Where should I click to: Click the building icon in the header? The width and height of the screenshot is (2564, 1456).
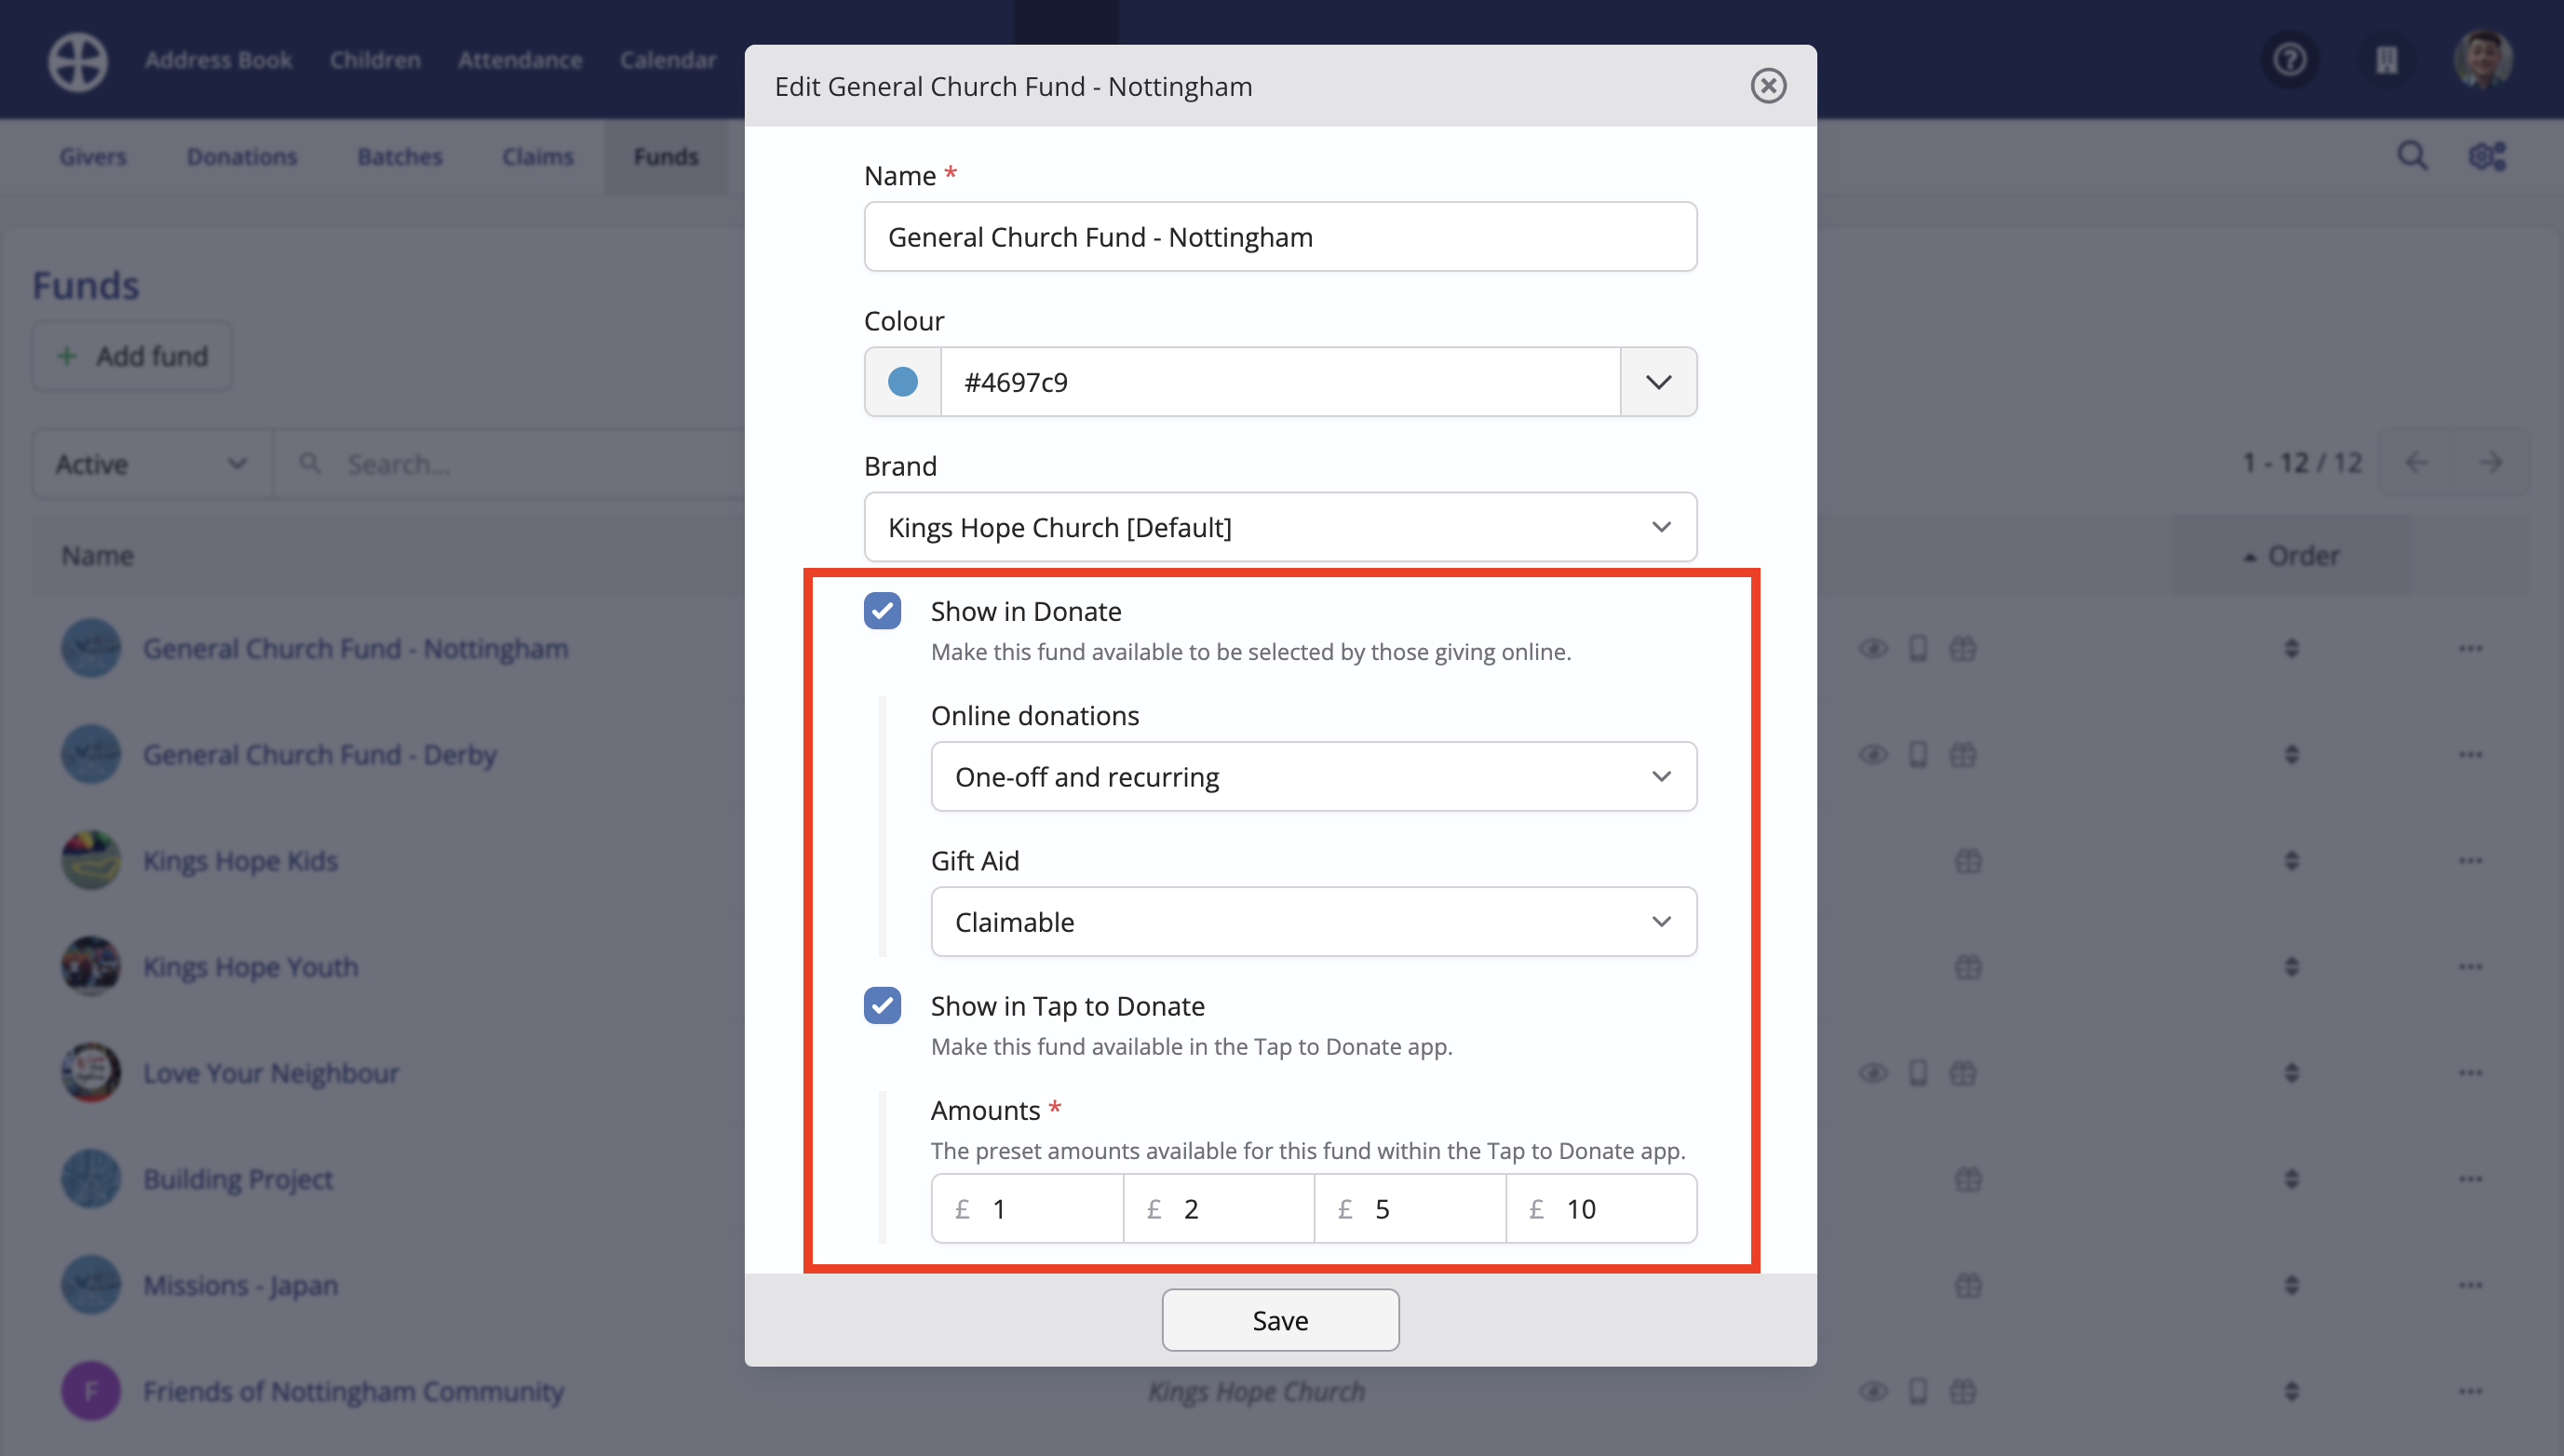tap(2387, 60)
